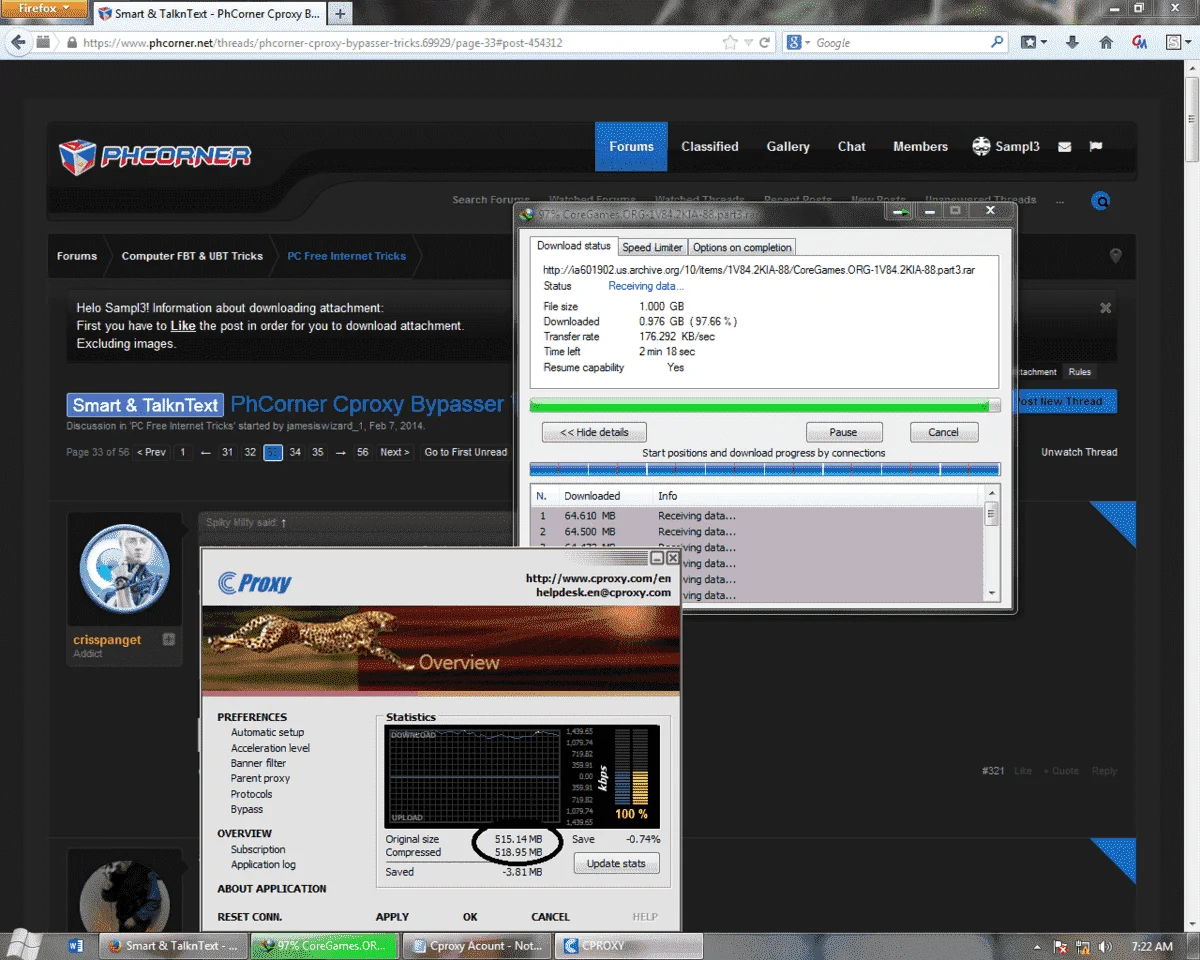Open Protocols preference
This screenshot has height=960, width=1200.
pos(251,794)
